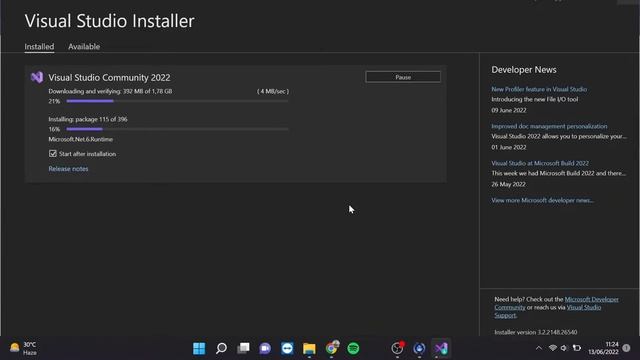Click the Developer News heading
The image size is (640, 360).
(524, 70)
